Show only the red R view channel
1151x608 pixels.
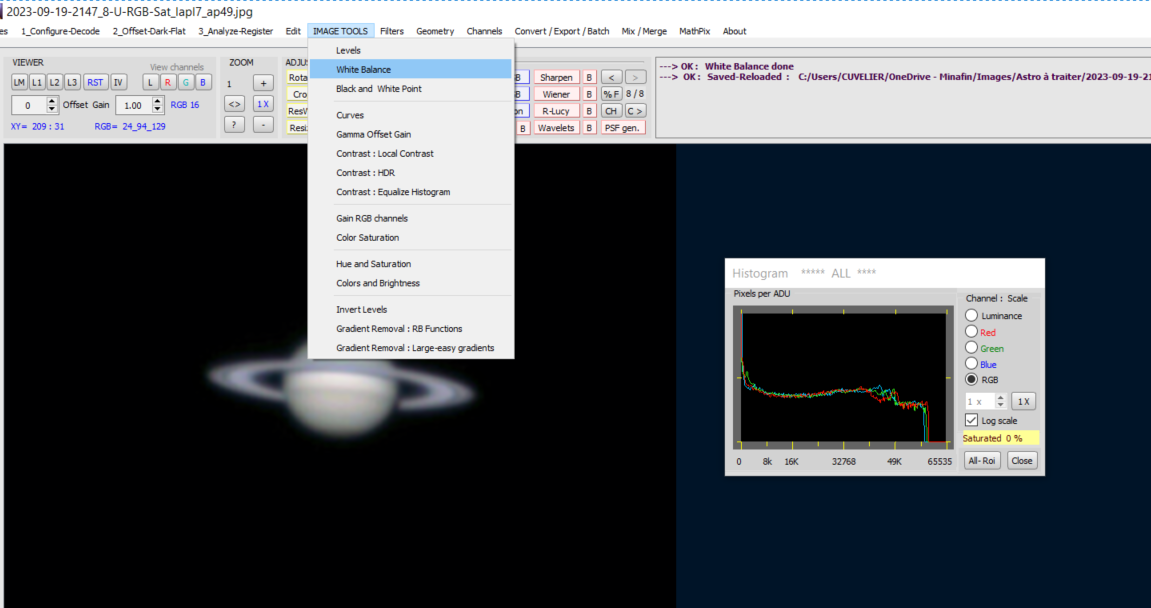[x=168, y=82]
